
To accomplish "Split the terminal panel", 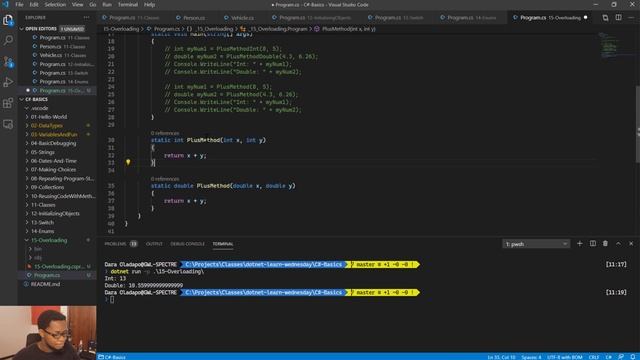I will click(x=593, y=244).
